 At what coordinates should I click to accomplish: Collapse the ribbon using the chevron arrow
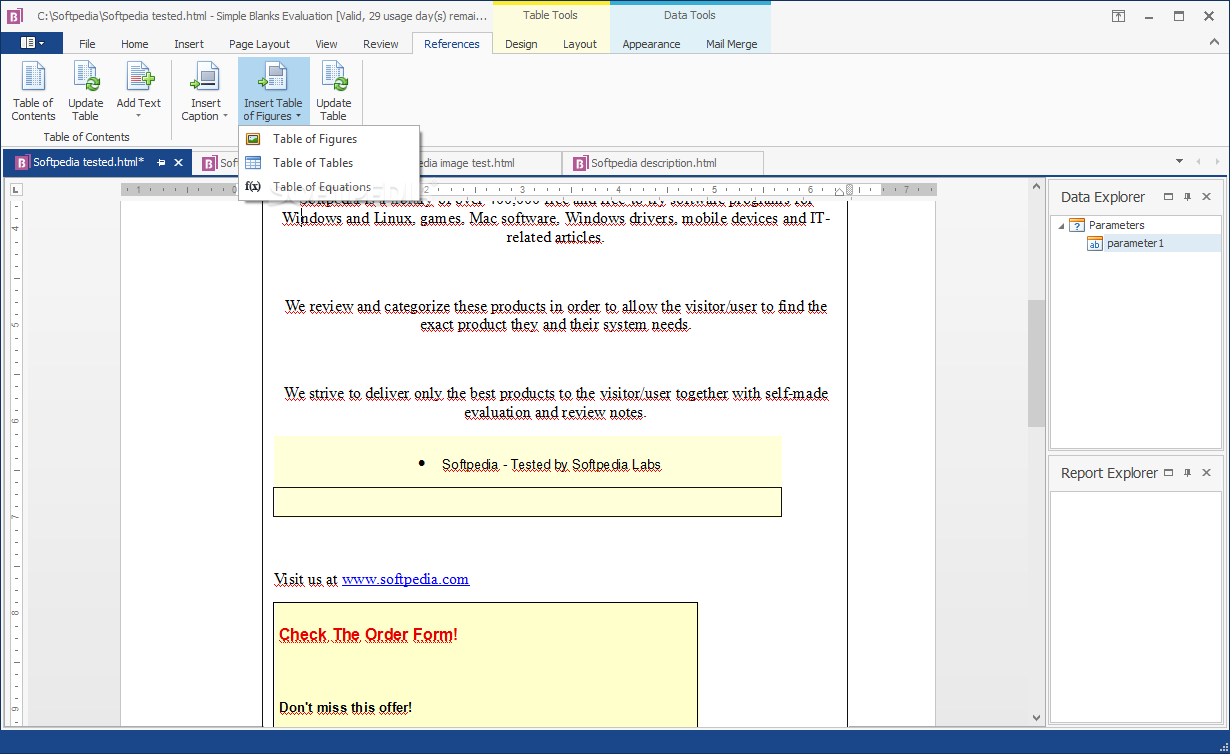pyautogui.click(x=1216, y=44)
